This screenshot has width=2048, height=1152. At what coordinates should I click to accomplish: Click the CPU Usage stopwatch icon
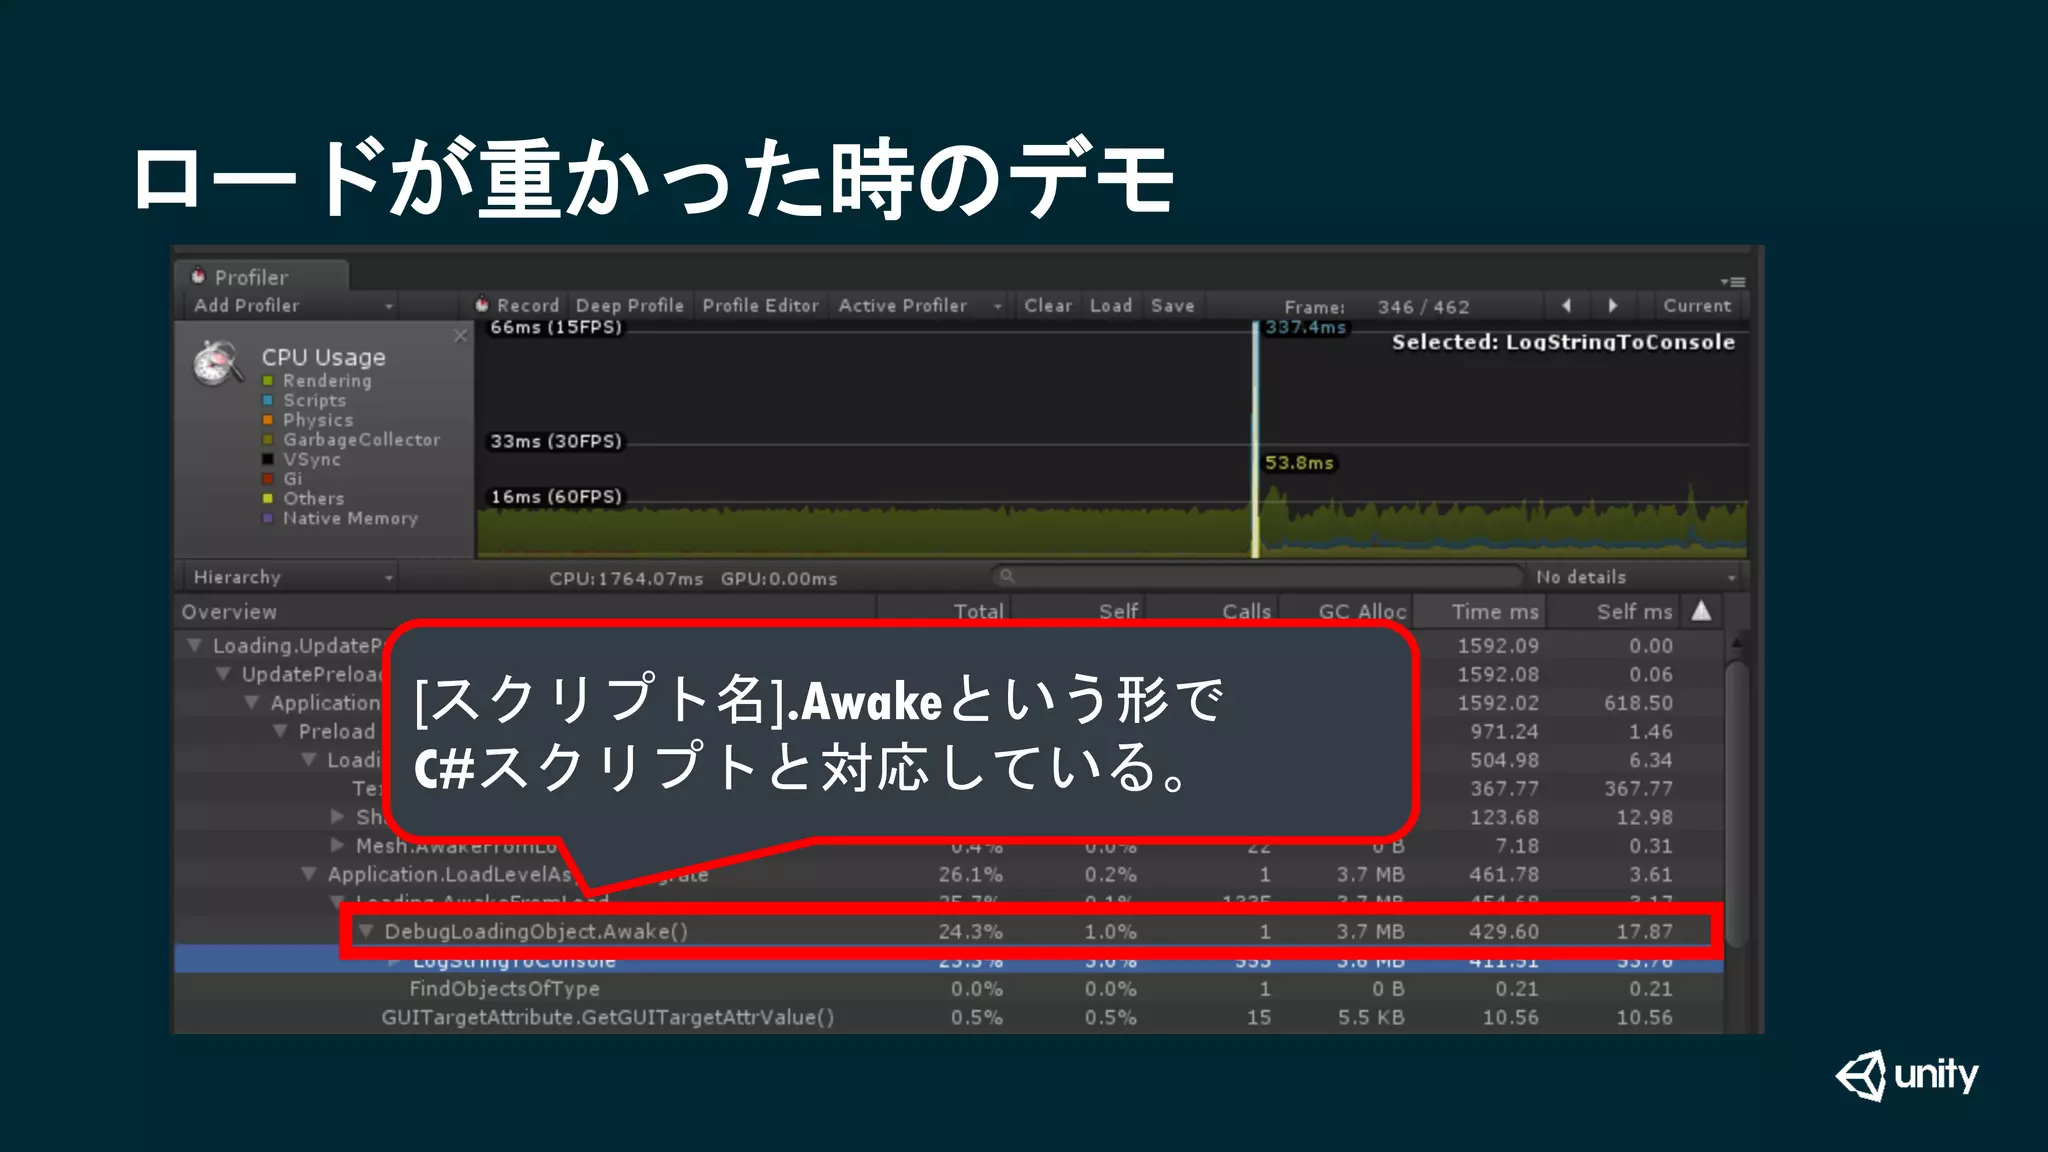[x=217, y=363]
